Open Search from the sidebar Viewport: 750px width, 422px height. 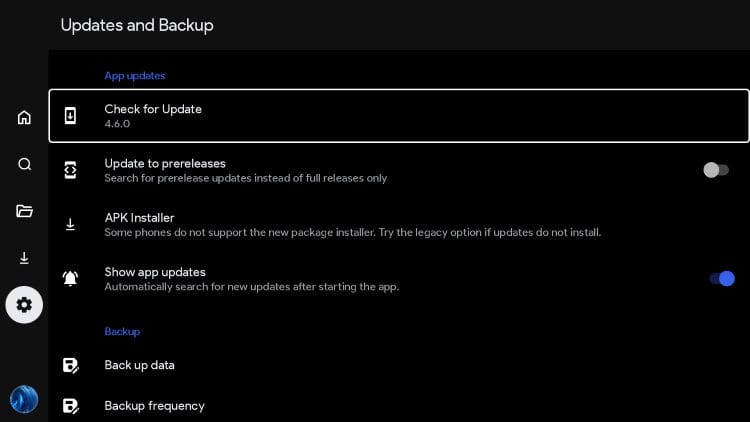[24, 164]
